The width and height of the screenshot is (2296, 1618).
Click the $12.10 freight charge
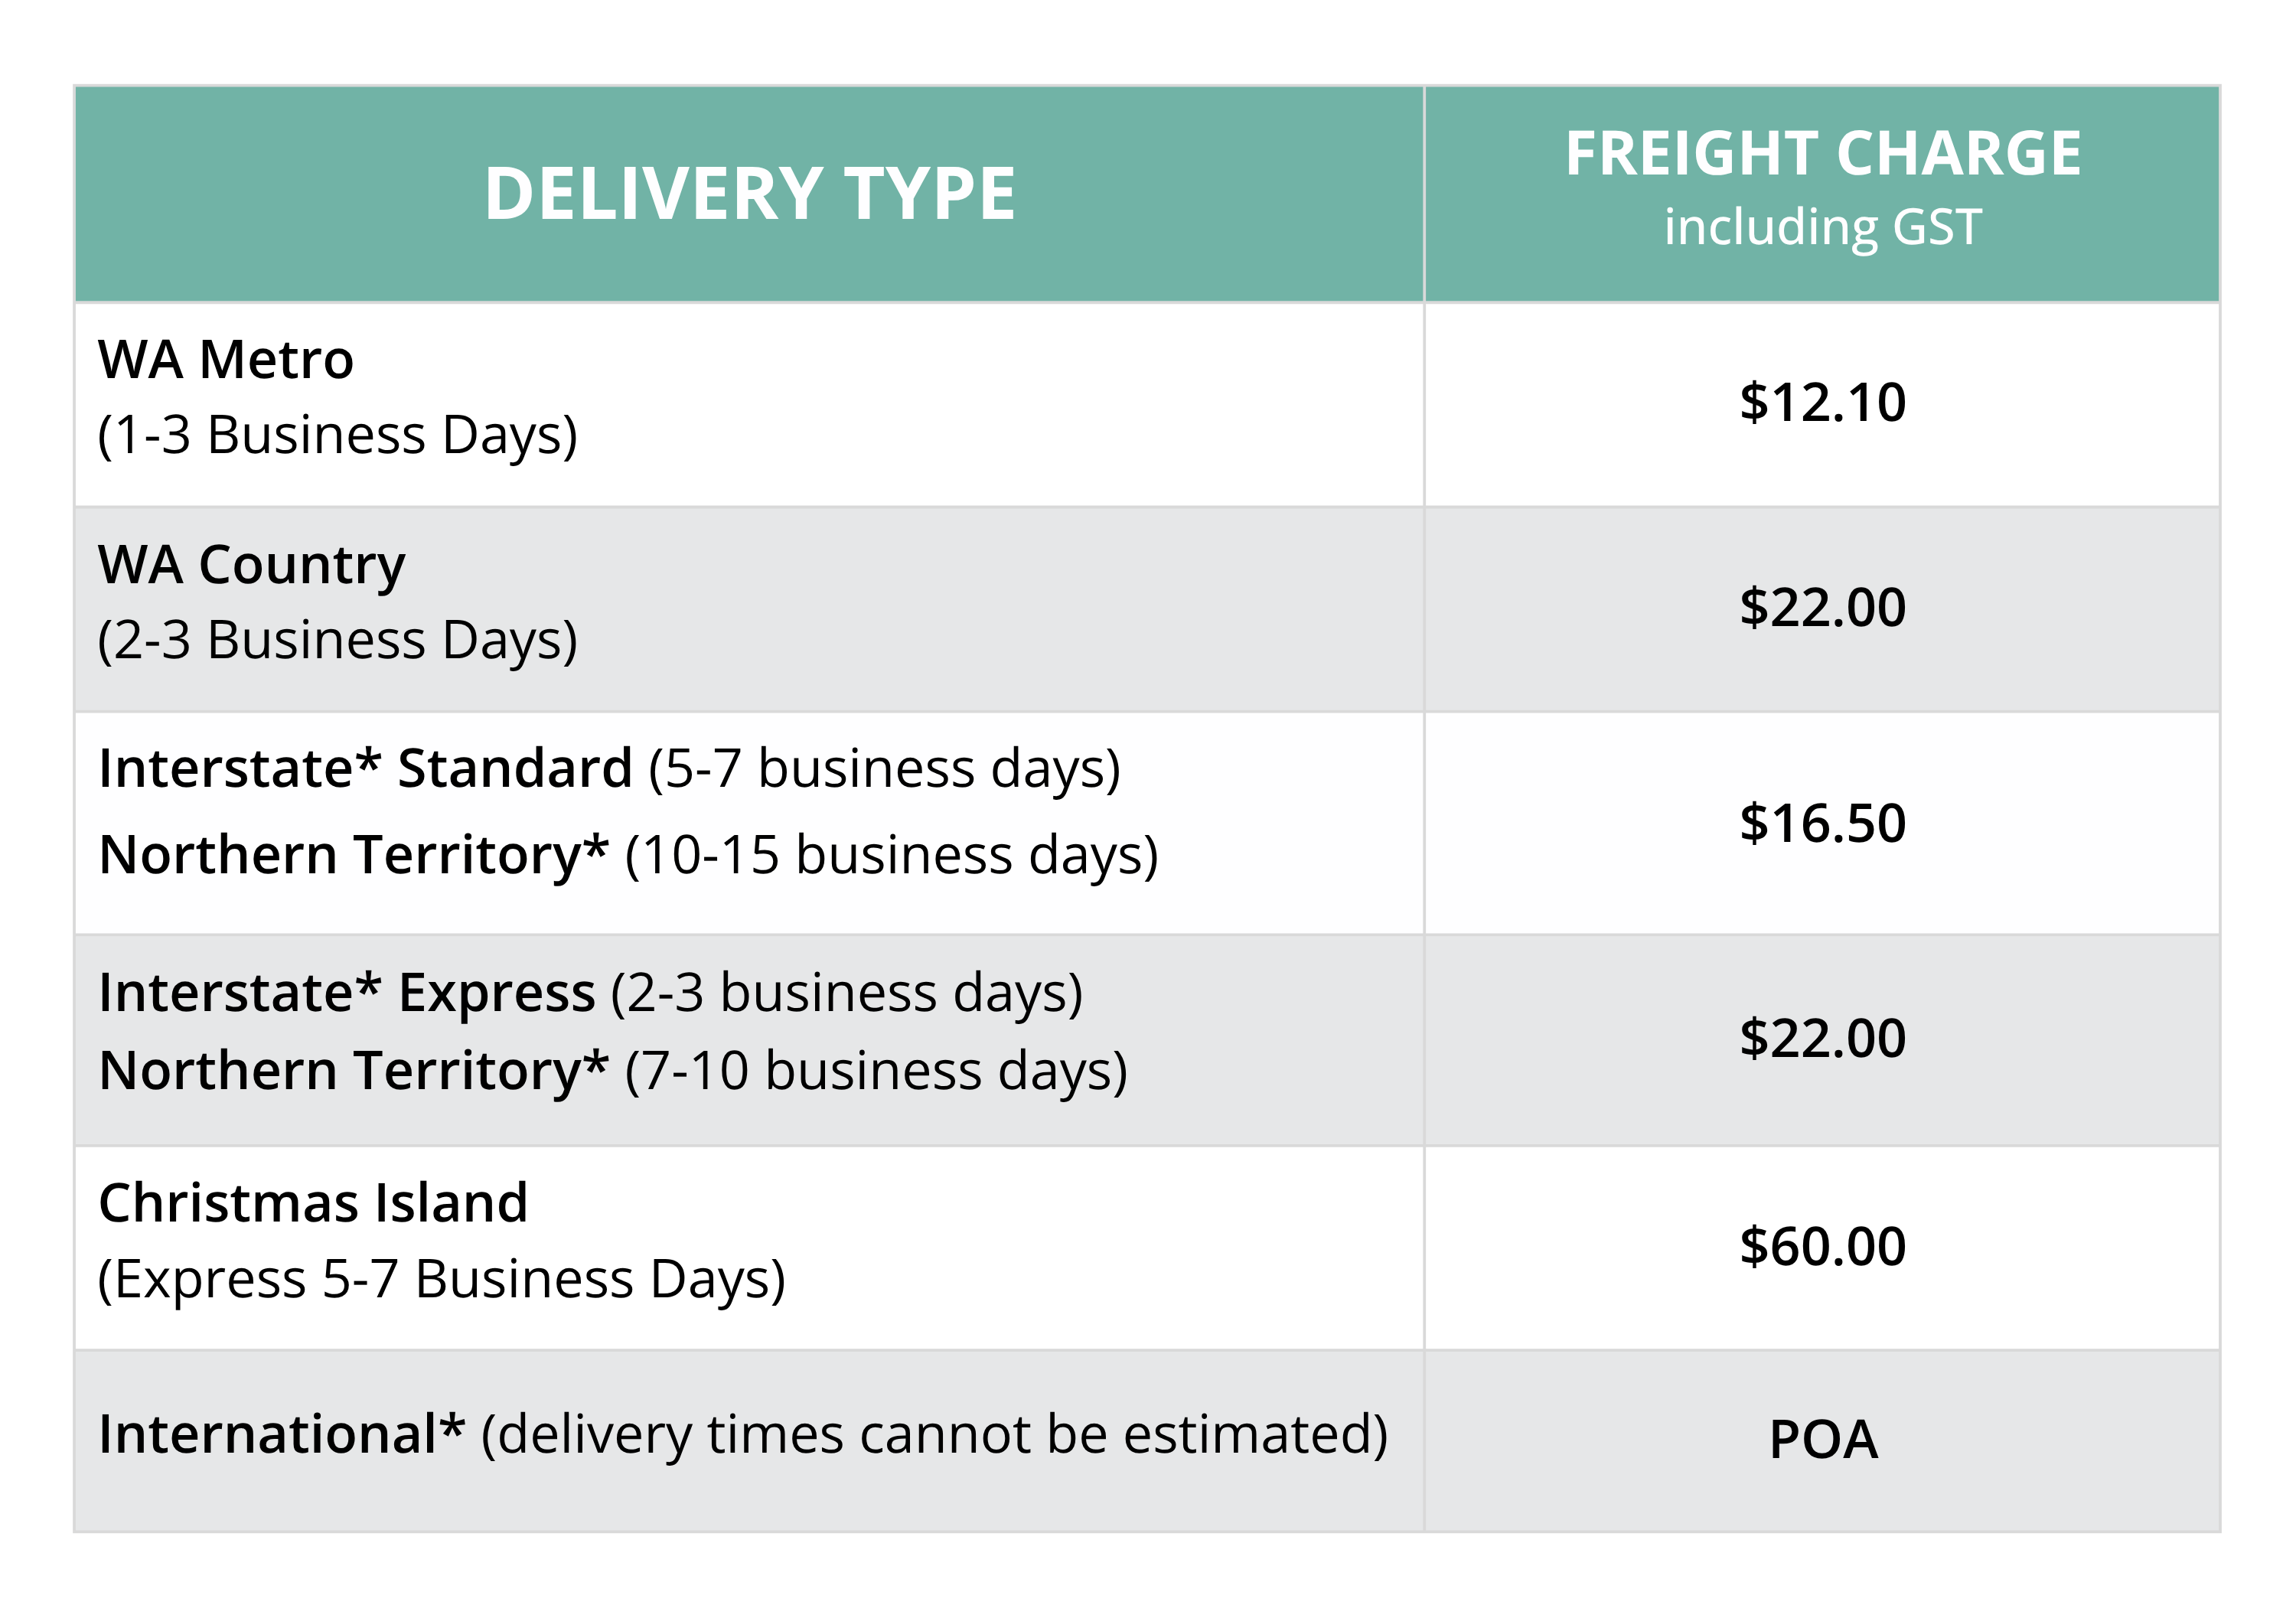[1822, 403]
